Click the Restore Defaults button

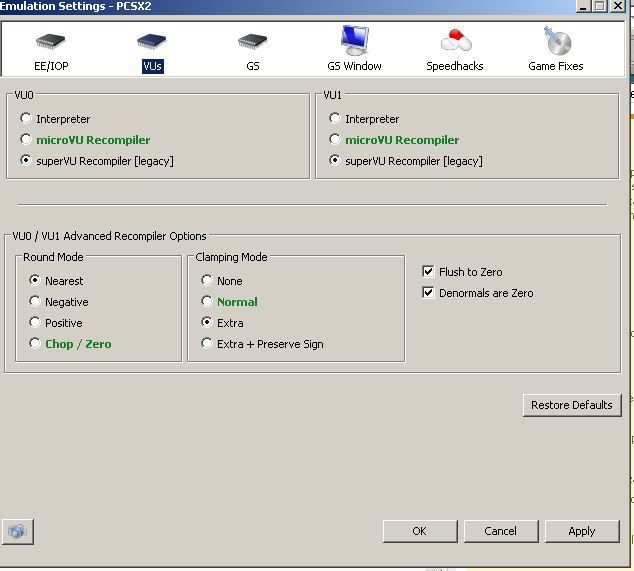[572, 405]
